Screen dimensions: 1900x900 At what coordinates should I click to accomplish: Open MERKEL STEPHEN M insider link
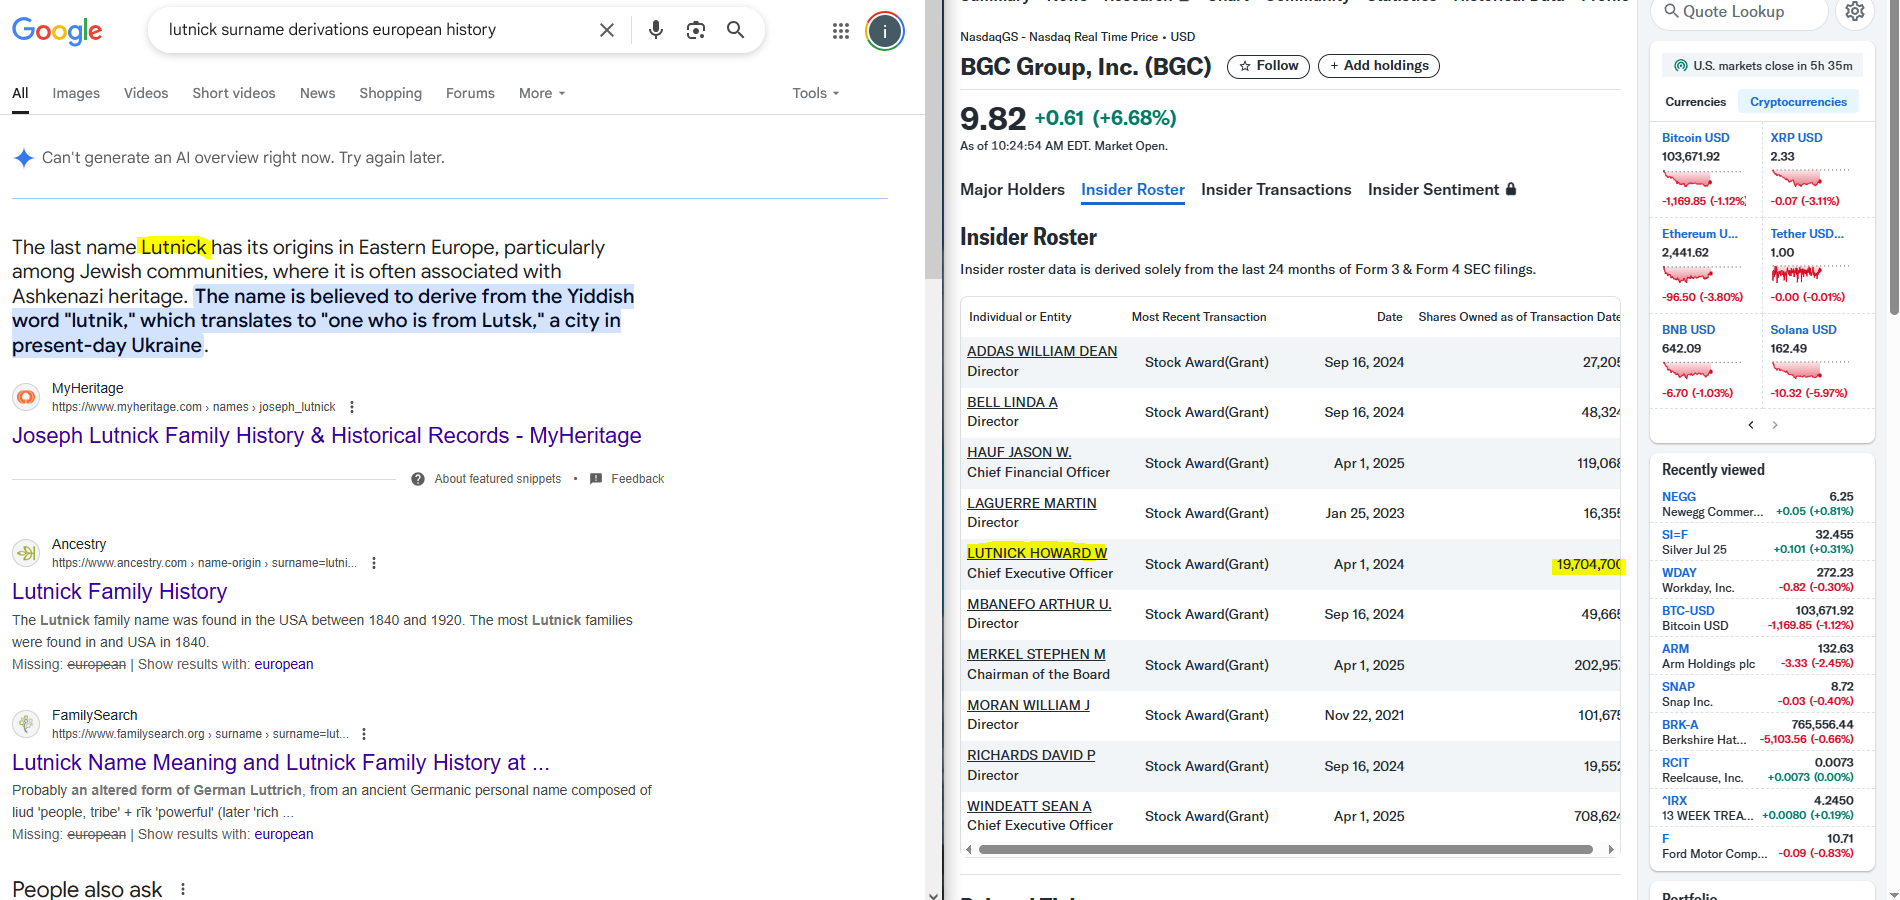point(1036,654)
